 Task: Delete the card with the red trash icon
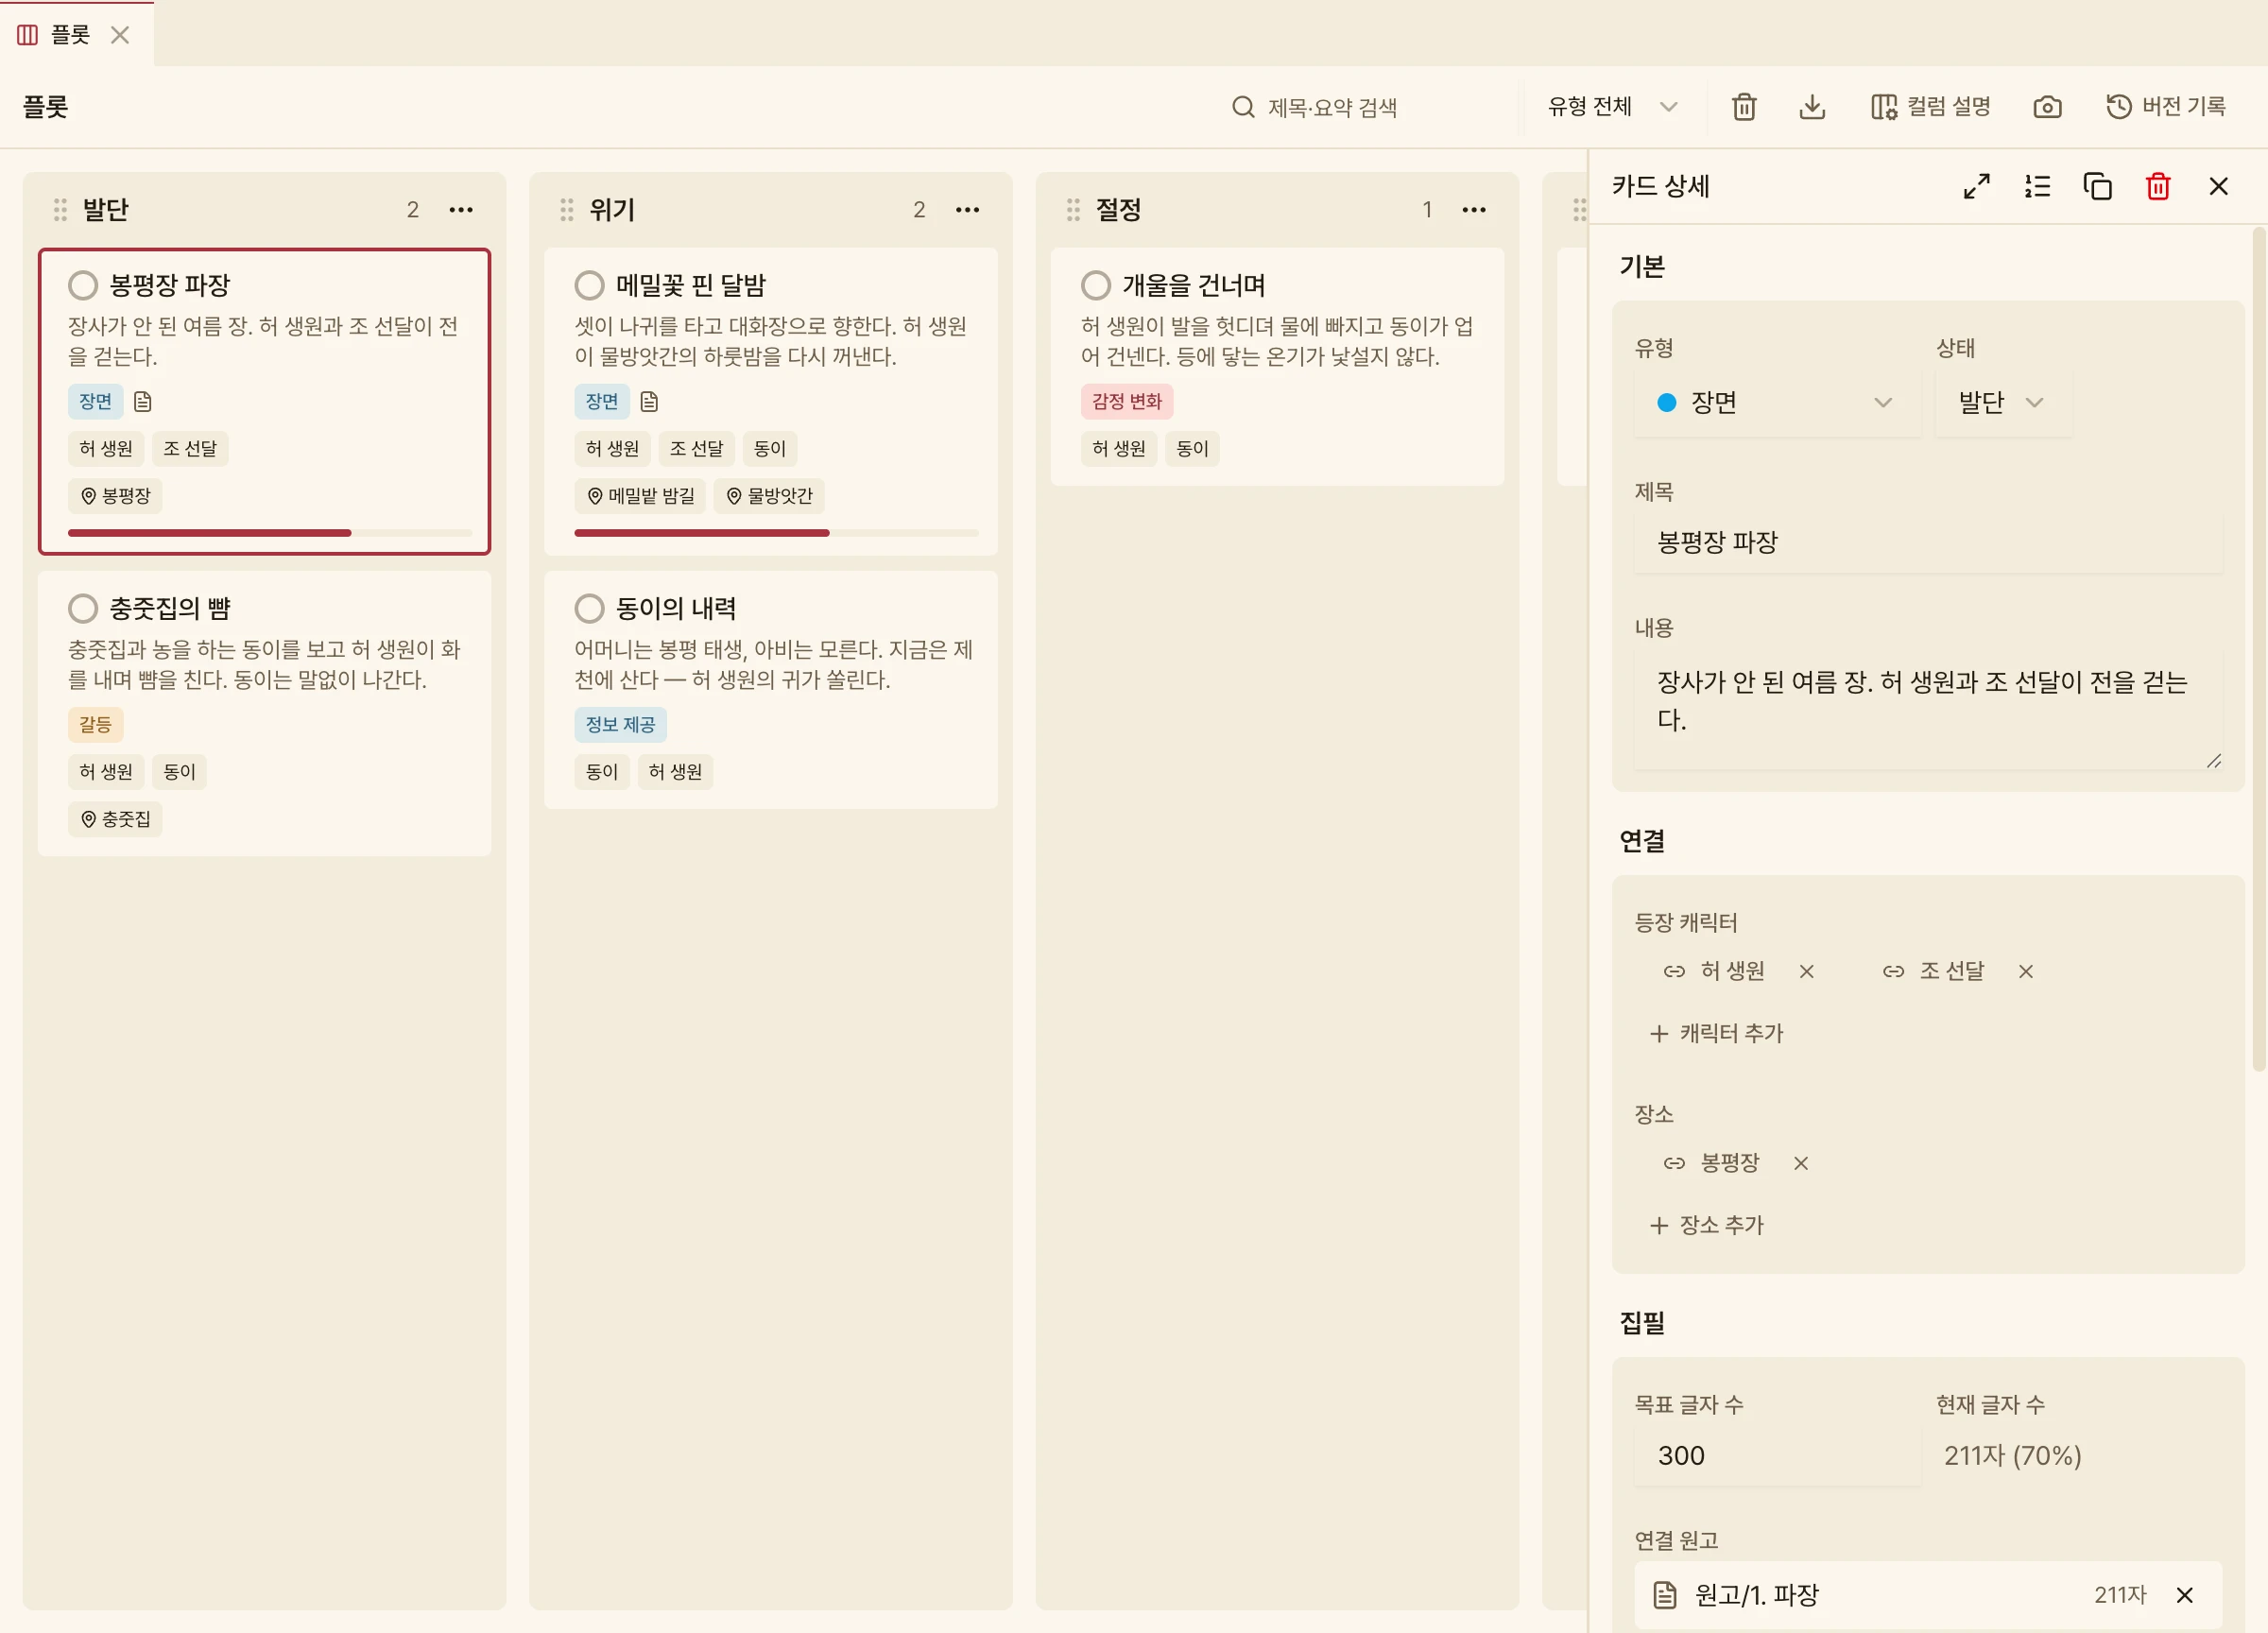click(2158, 186)
